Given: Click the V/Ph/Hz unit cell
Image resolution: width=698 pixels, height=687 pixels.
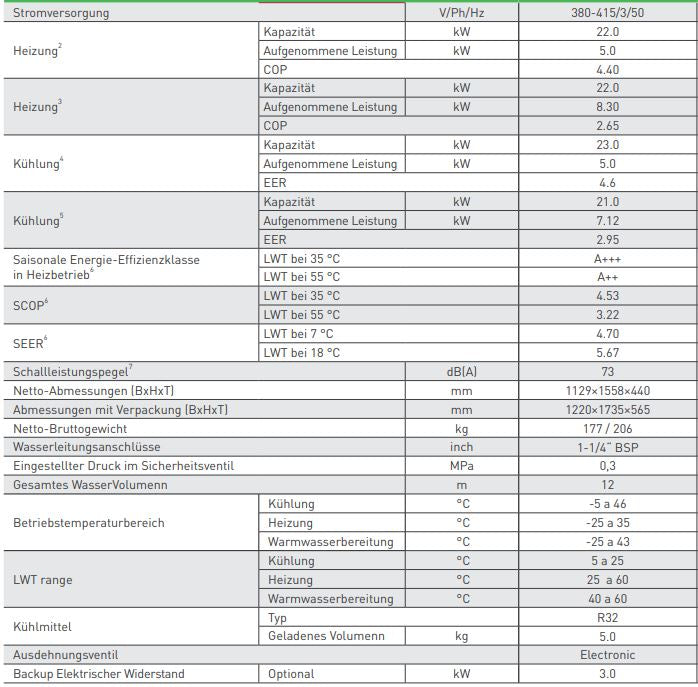Looking at the screenshot, I should point(461,13).
